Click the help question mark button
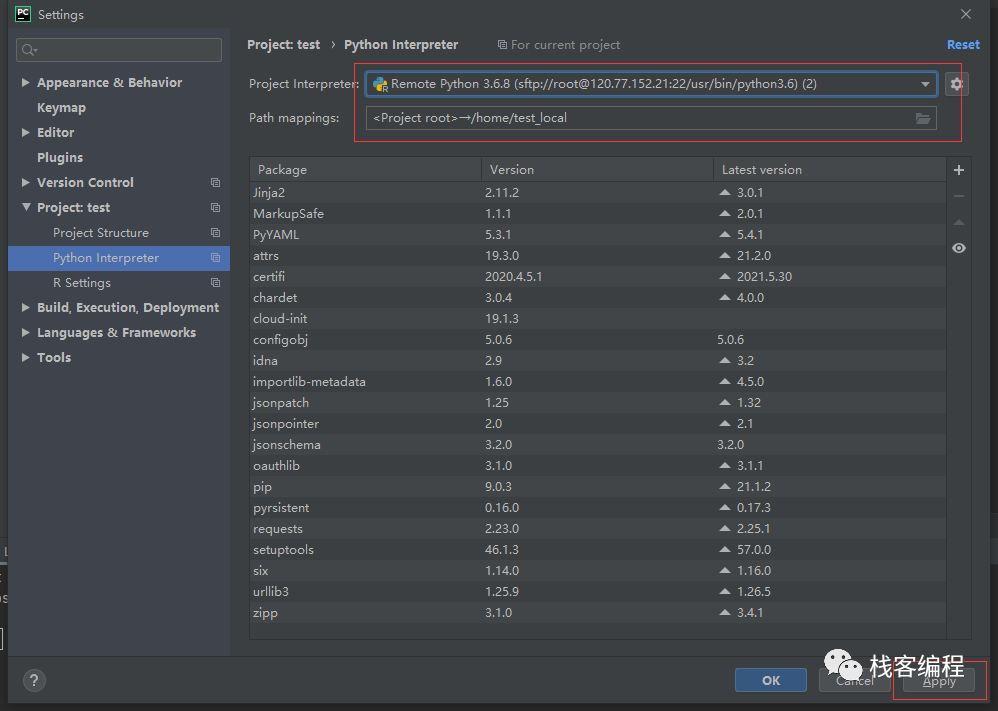This screenshot has width=998, height=711. pos(34,680)
